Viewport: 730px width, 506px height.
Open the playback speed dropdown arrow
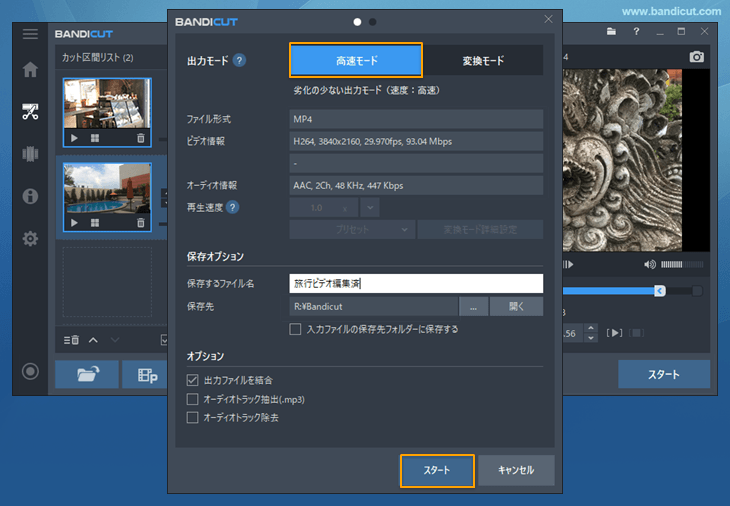point(370,208)
